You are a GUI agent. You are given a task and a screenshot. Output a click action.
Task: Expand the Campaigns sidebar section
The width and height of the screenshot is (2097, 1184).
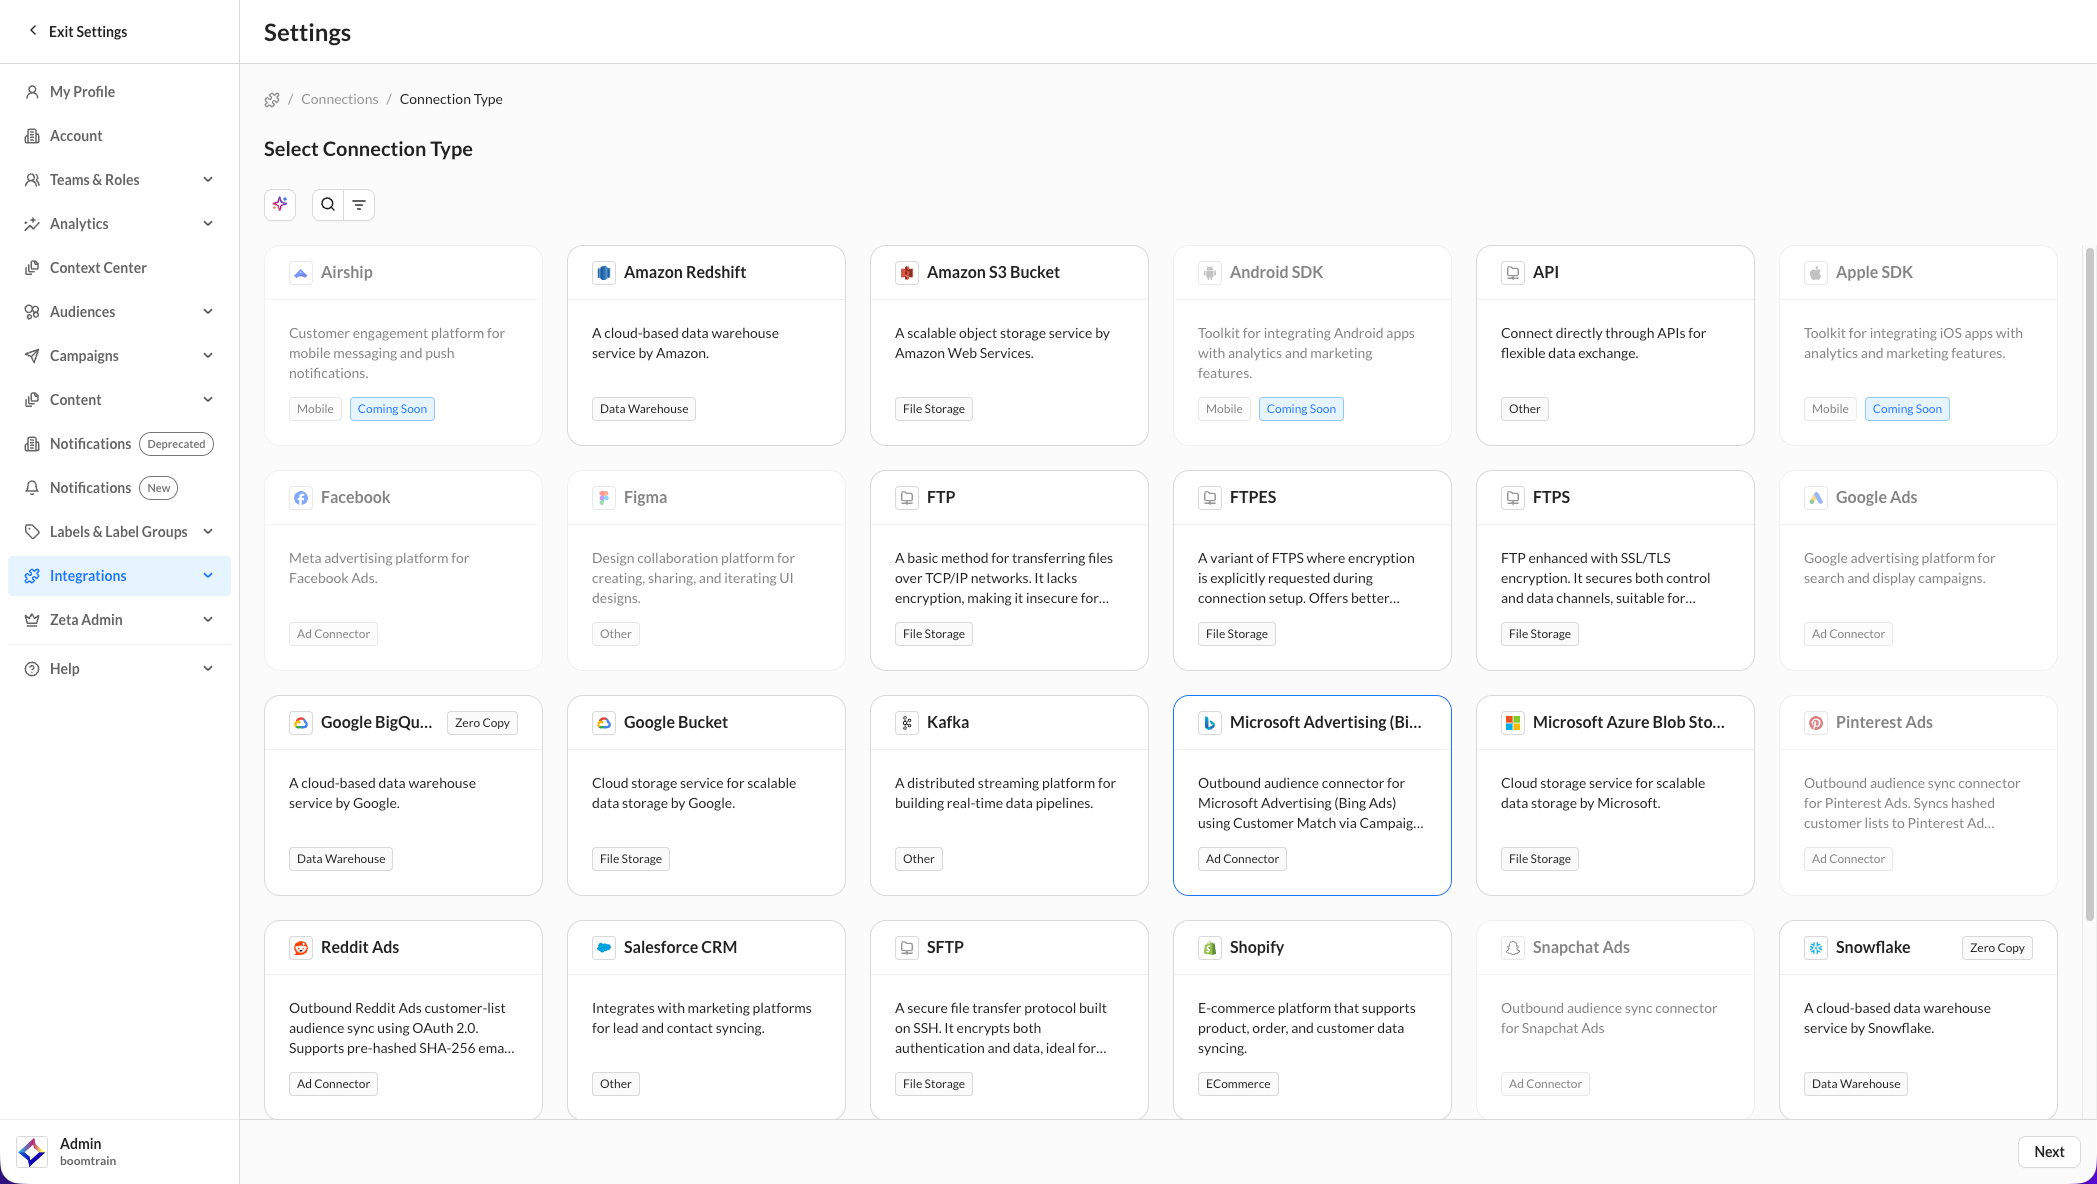[x=118, y=356]
